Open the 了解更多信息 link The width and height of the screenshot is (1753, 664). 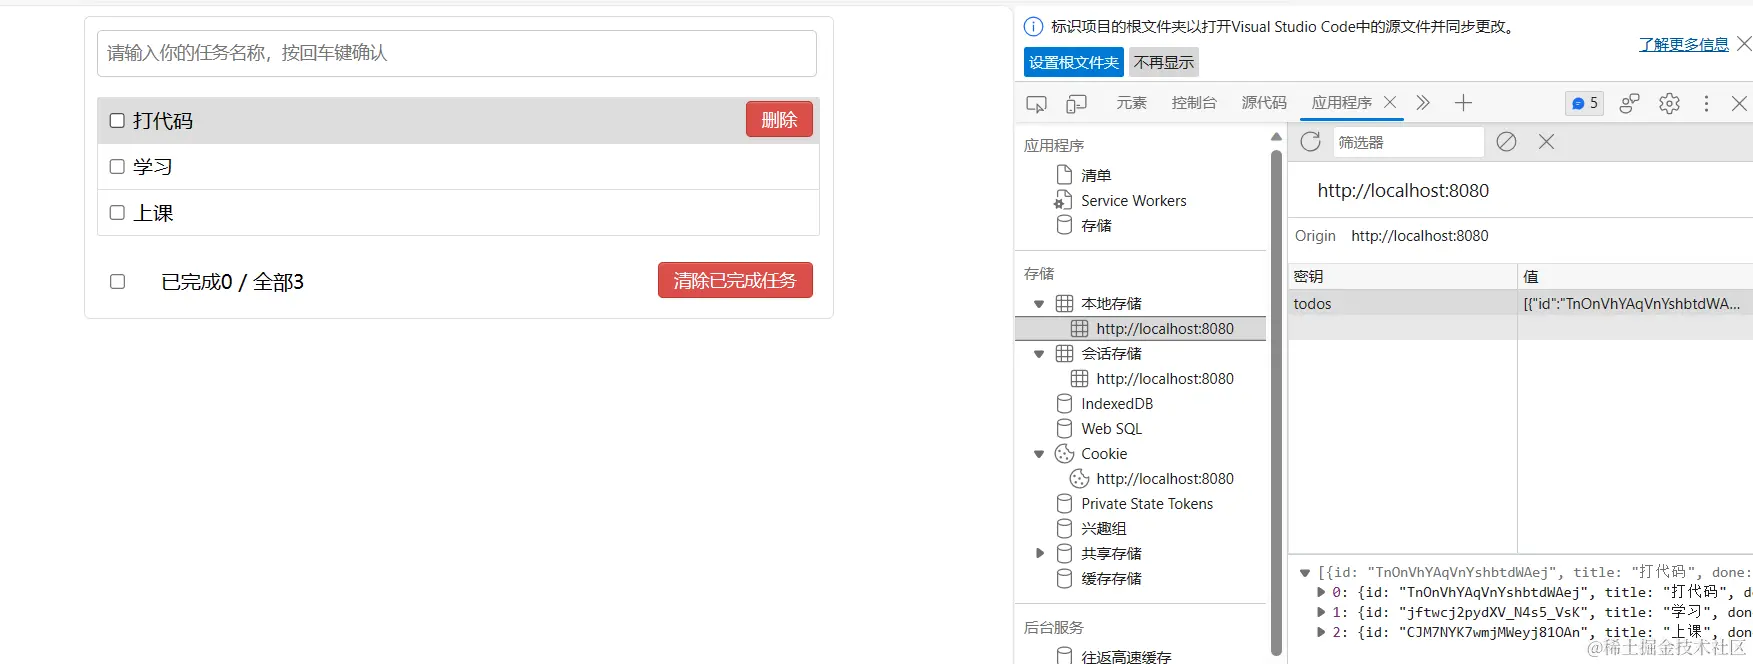pyautogui.click(x=1684, y=44)
